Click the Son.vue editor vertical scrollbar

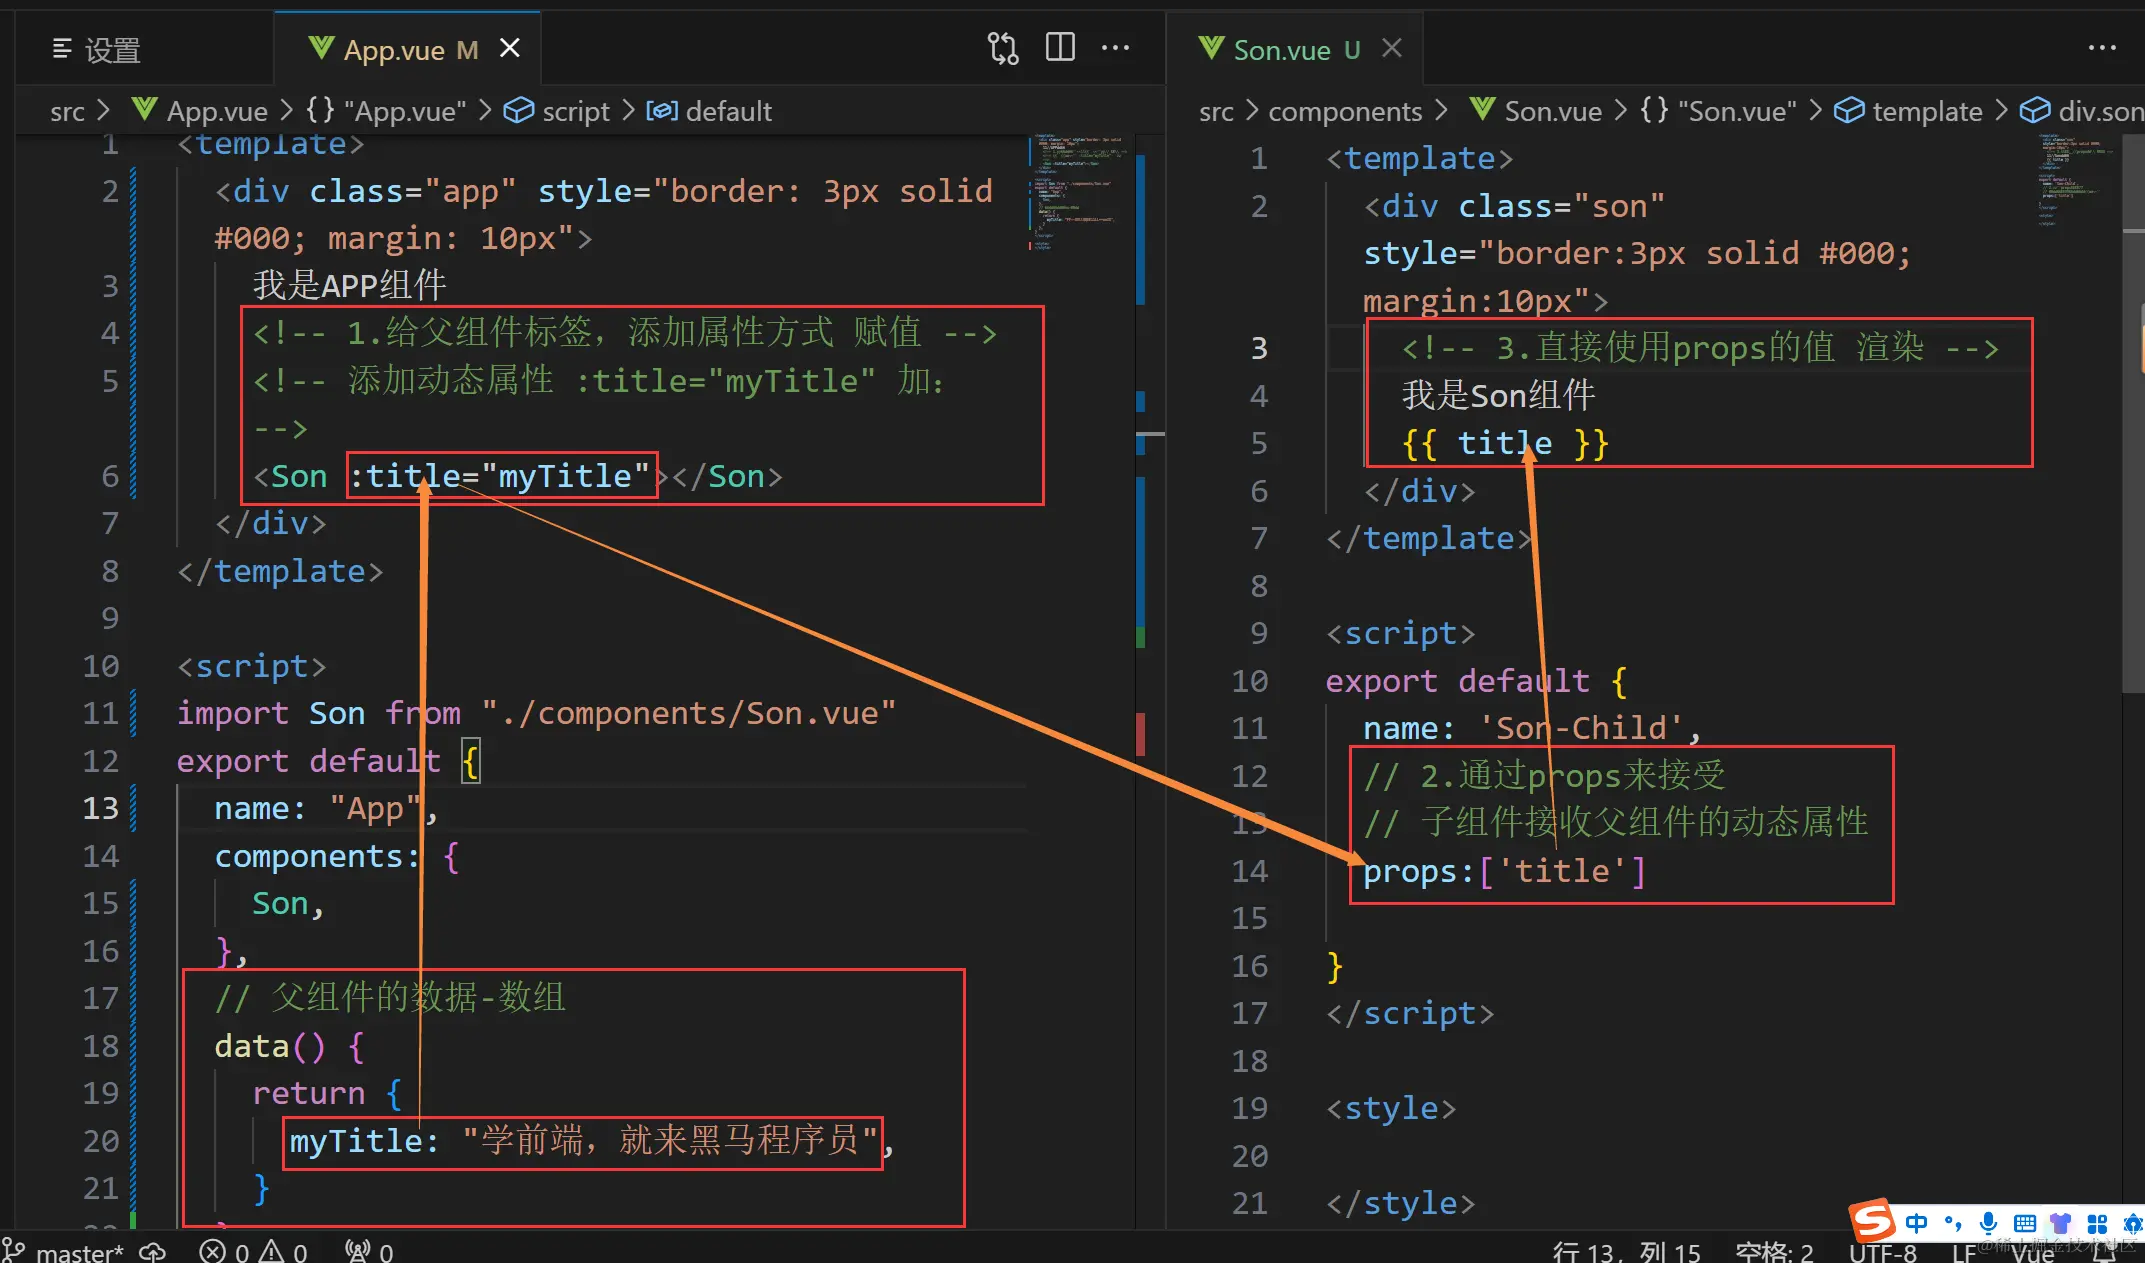pyautogui.click(x=2133, y=412)
